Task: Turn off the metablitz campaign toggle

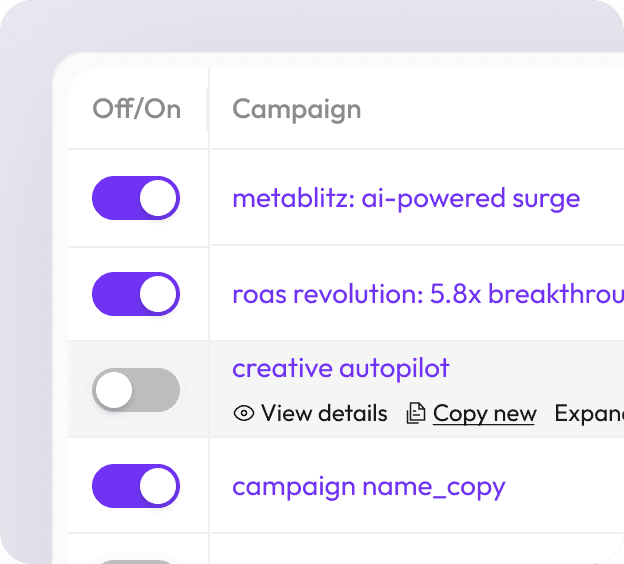Action: click(136, 198)
